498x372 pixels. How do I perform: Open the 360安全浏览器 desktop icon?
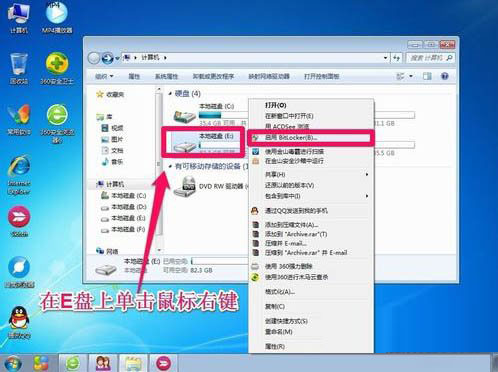(x=57, y=123)
